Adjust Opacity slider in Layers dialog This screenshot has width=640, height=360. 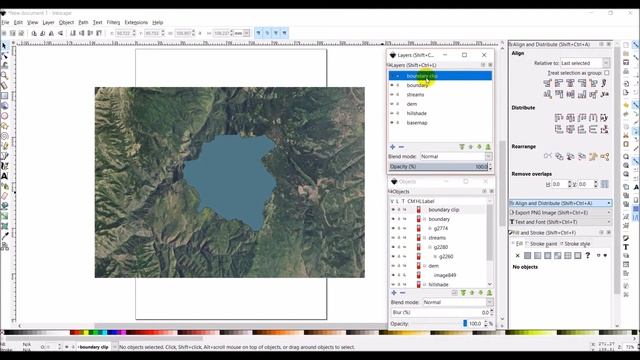[x=439, y=167]
